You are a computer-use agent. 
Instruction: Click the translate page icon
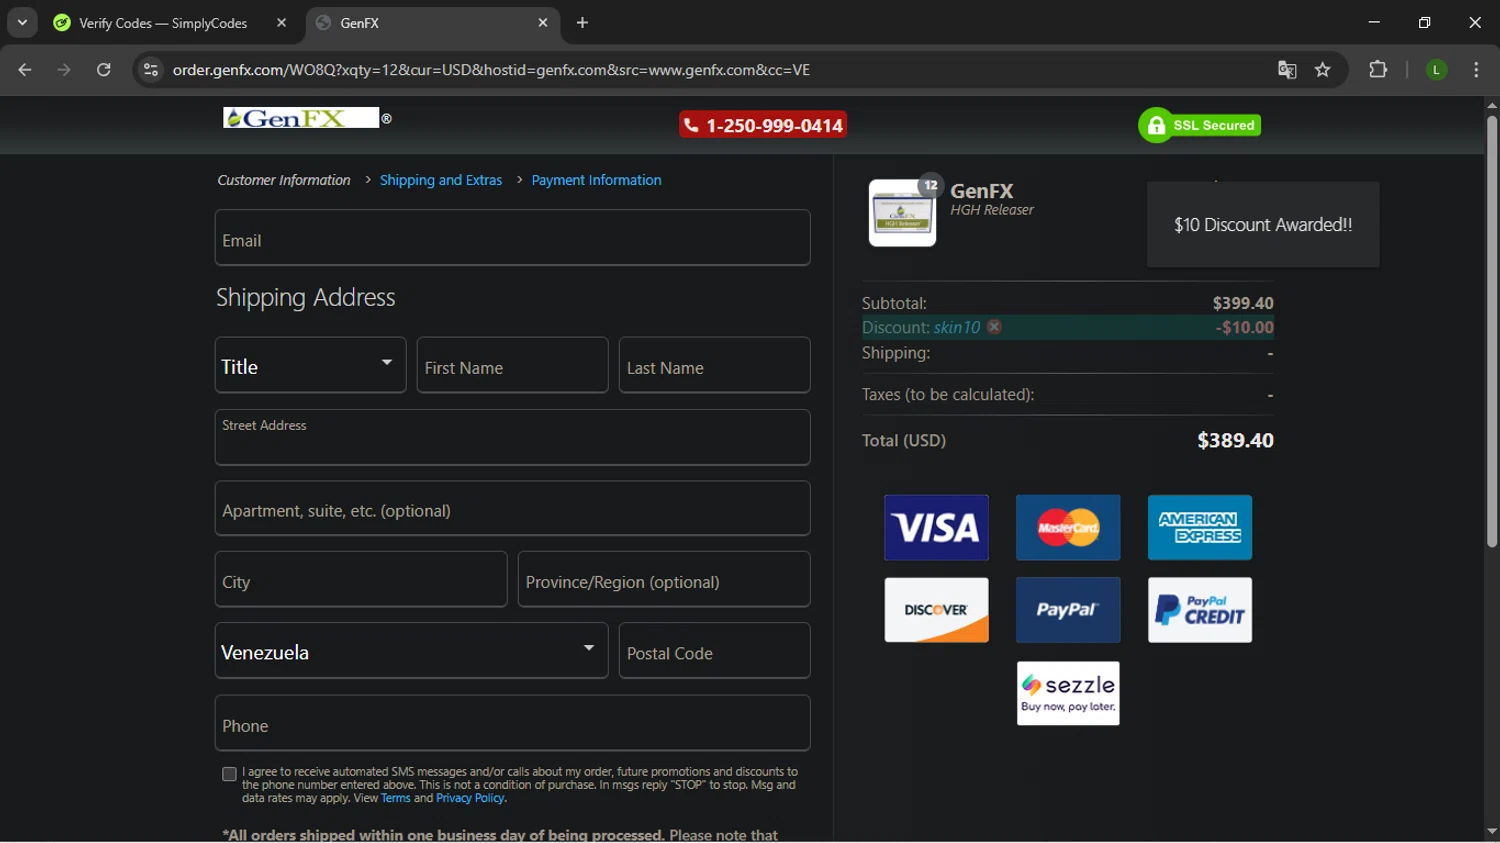[1287, 70]
